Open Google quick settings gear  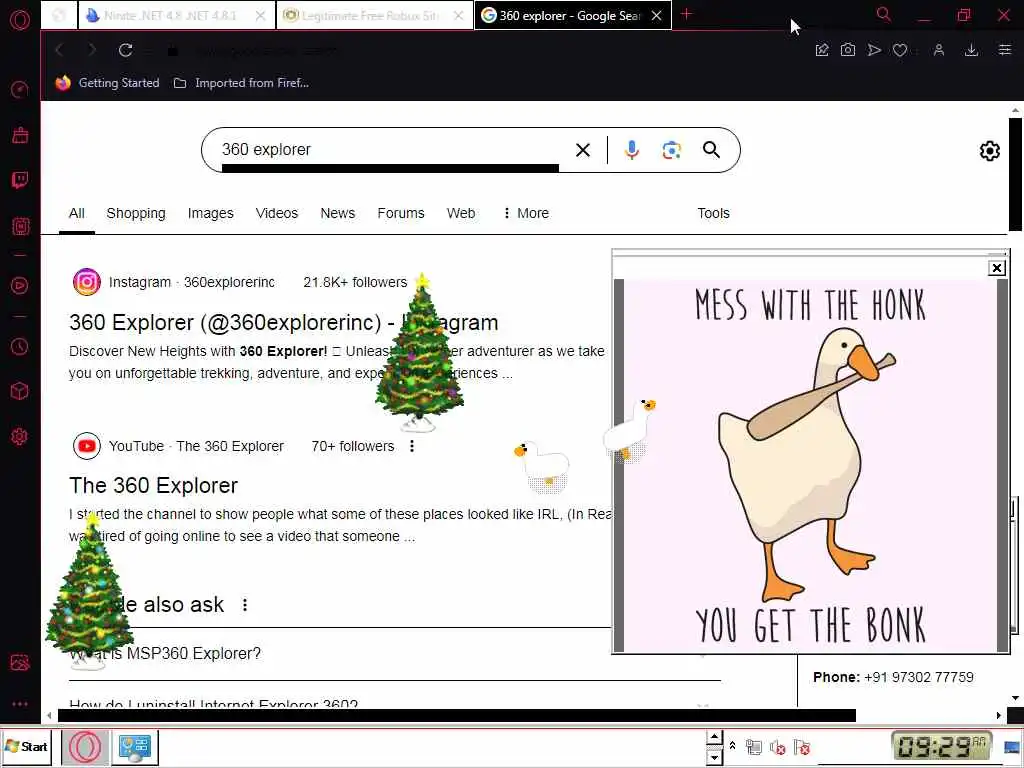[x=989, y=151]
